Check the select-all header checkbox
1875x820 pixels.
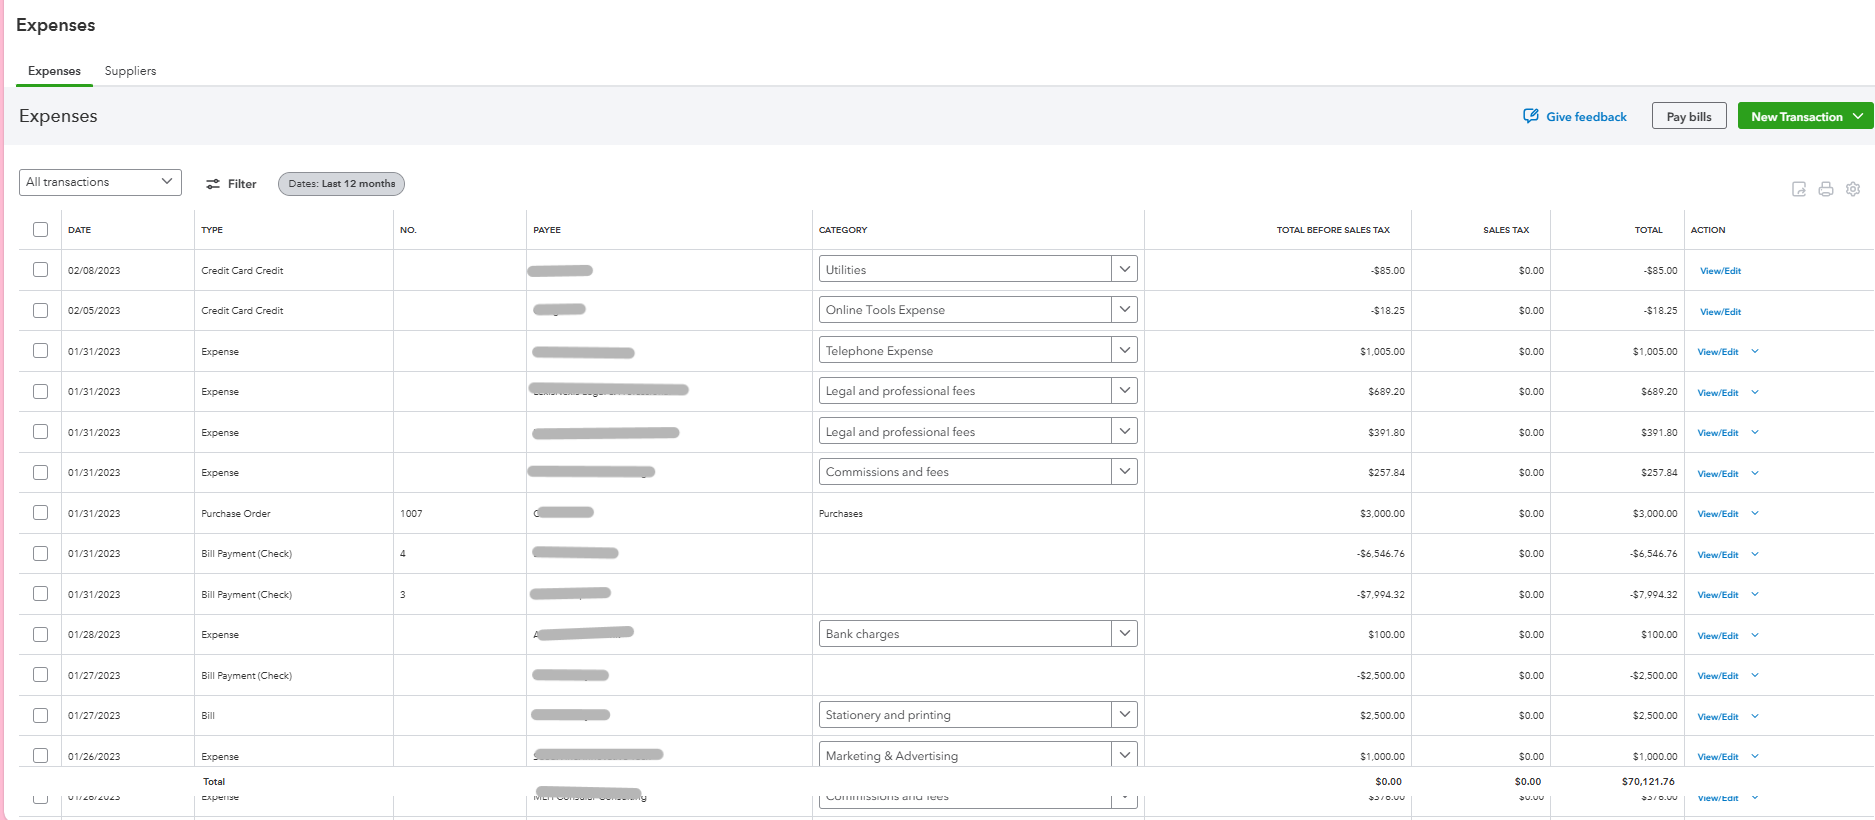point(40,230)
